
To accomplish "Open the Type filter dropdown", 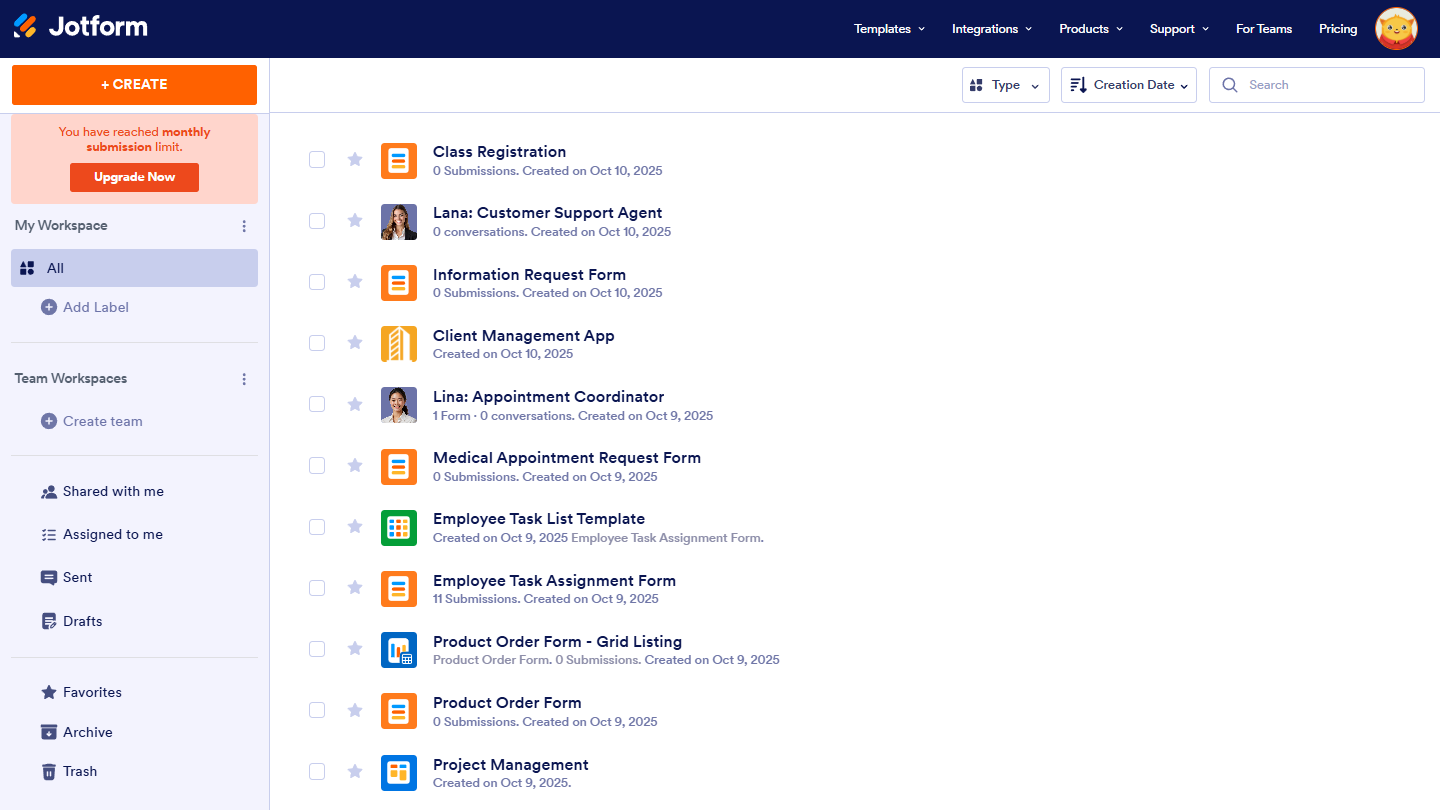I will point(1006,85).
